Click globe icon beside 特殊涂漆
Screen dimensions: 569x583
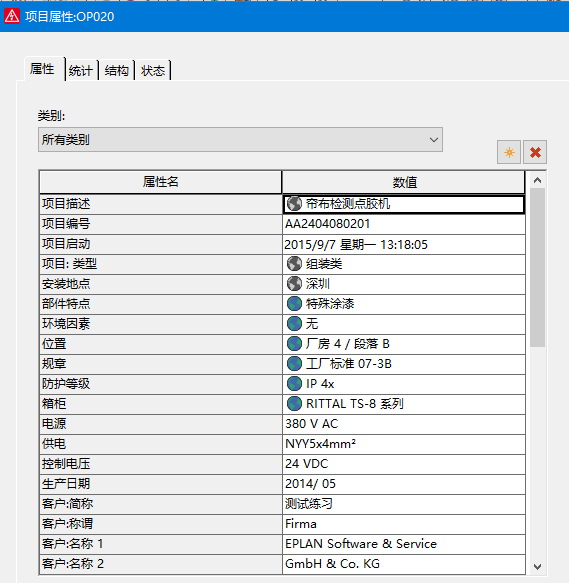click(x=294, y=304)
